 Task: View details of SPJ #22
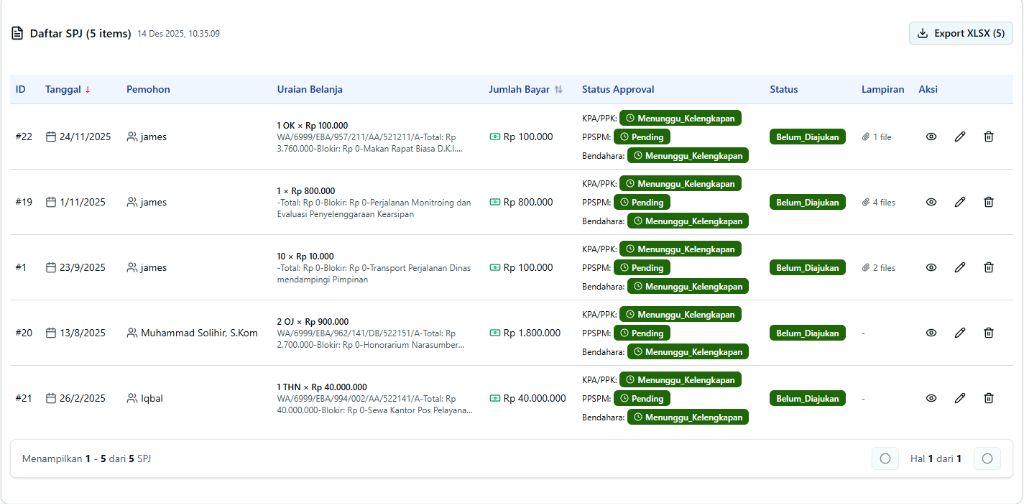931,137
